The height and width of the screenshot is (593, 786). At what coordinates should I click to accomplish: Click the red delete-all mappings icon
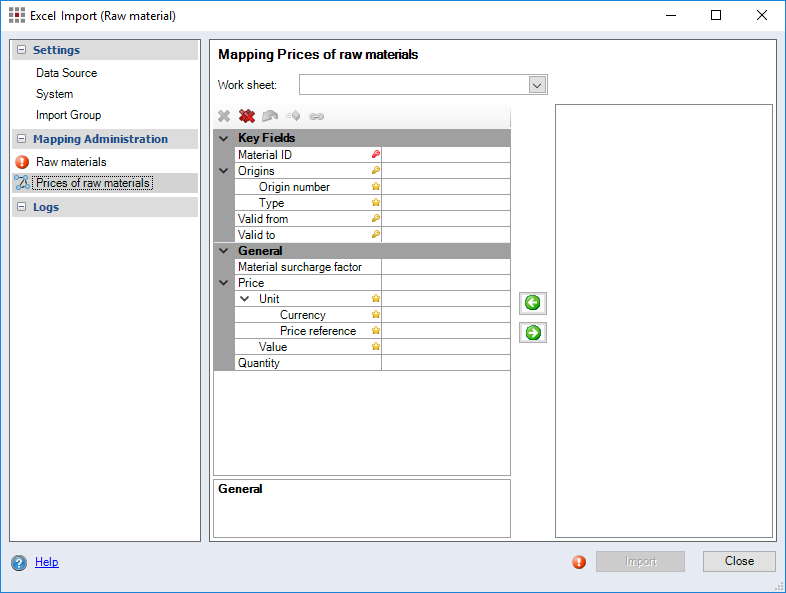[247, 116]
